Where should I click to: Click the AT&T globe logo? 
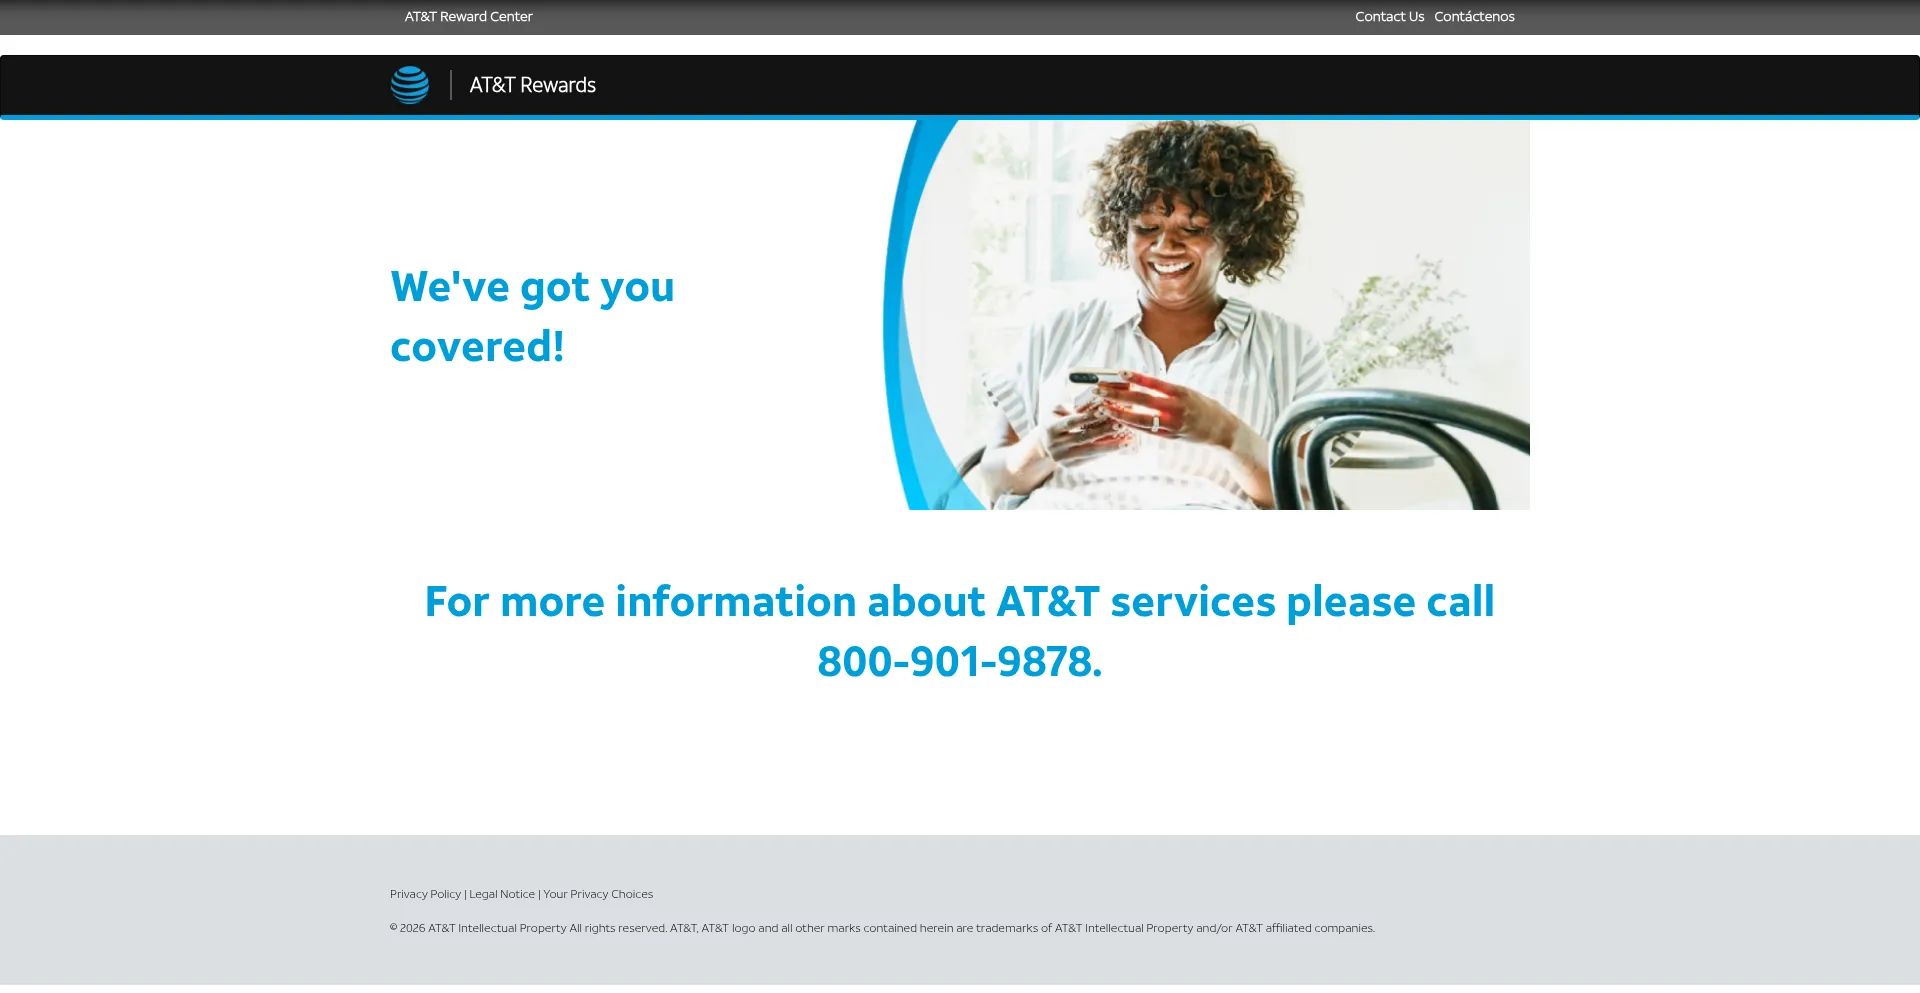pyautogui.click(x=410, y=85)
